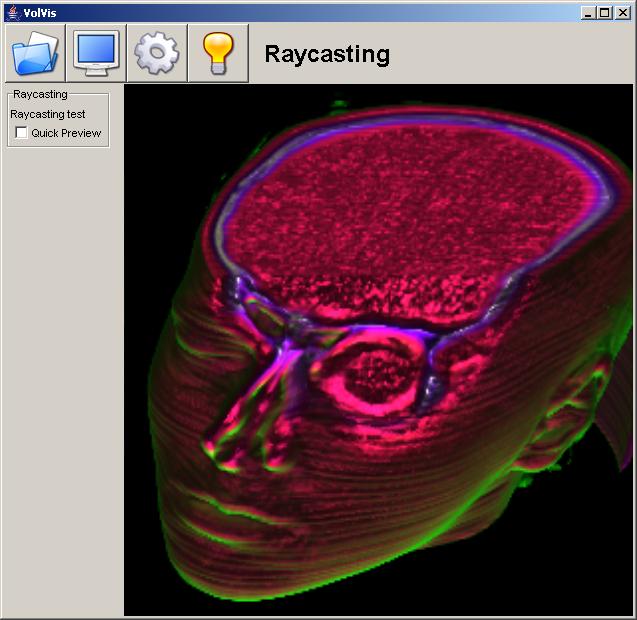This screenshot has width=637, height=620.
Task: Click the monitor display toolbar icon
Action: pos(96,53)
